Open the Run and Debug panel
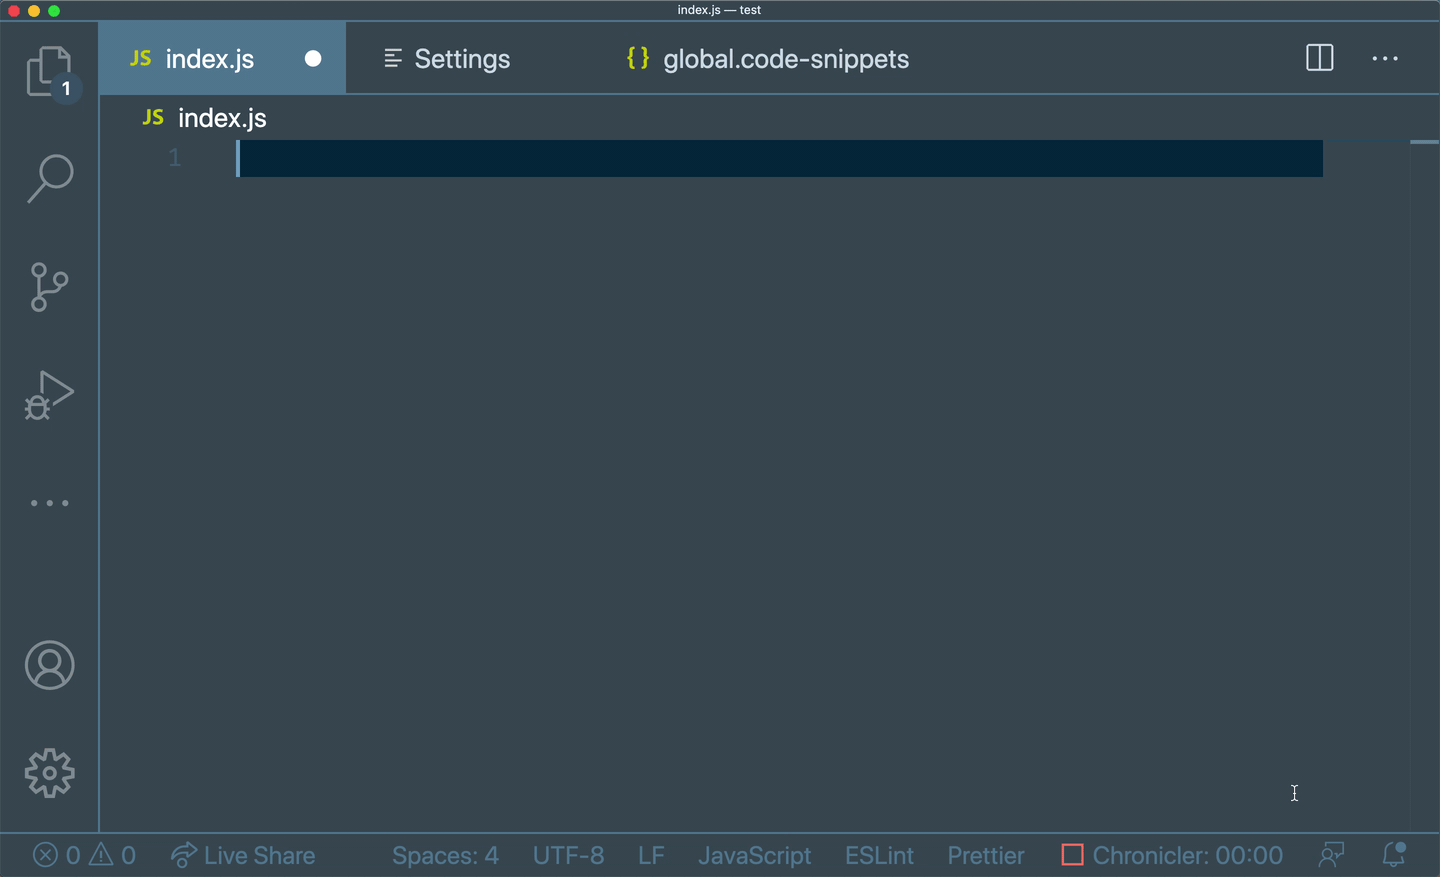The height and width of the screenshot is (877, 1440). point(50,395)
